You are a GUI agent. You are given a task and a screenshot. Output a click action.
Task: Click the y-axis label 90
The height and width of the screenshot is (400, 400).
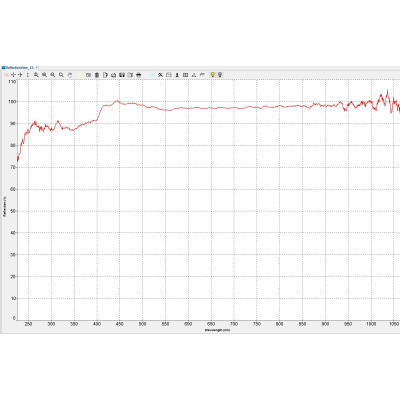point(13,123)
